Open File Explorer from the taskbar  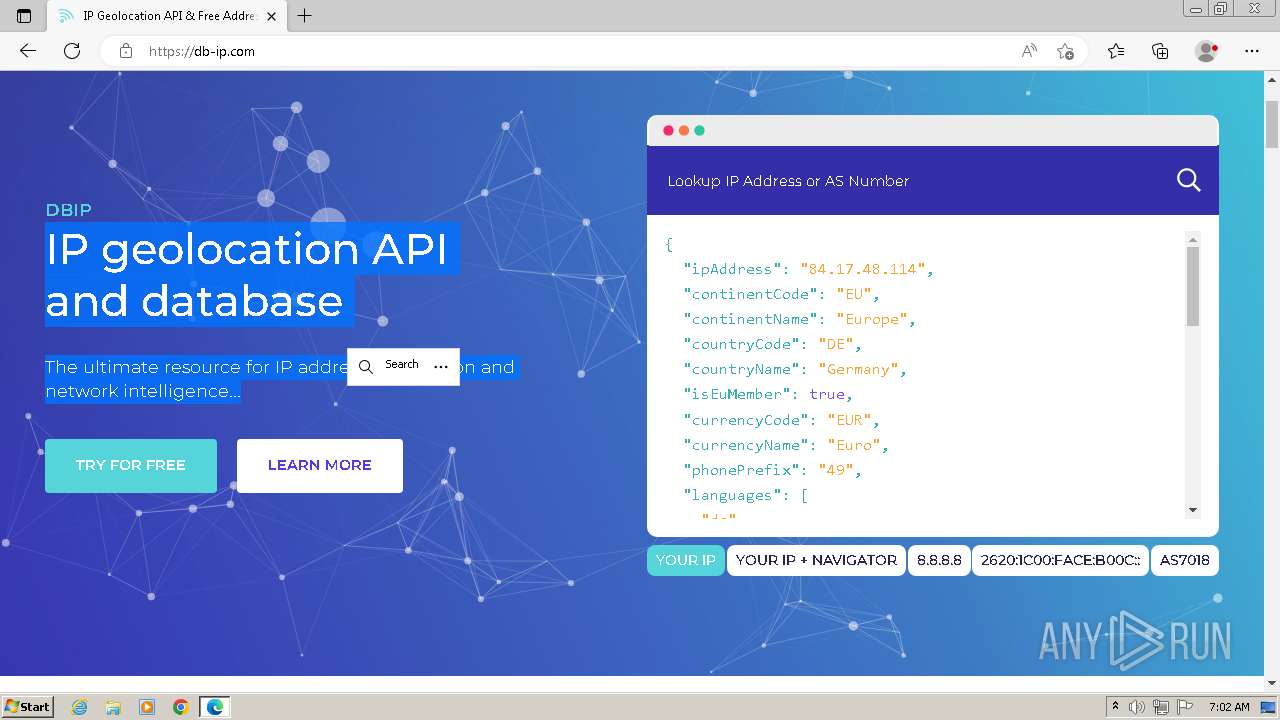click(x=113, y=707)
